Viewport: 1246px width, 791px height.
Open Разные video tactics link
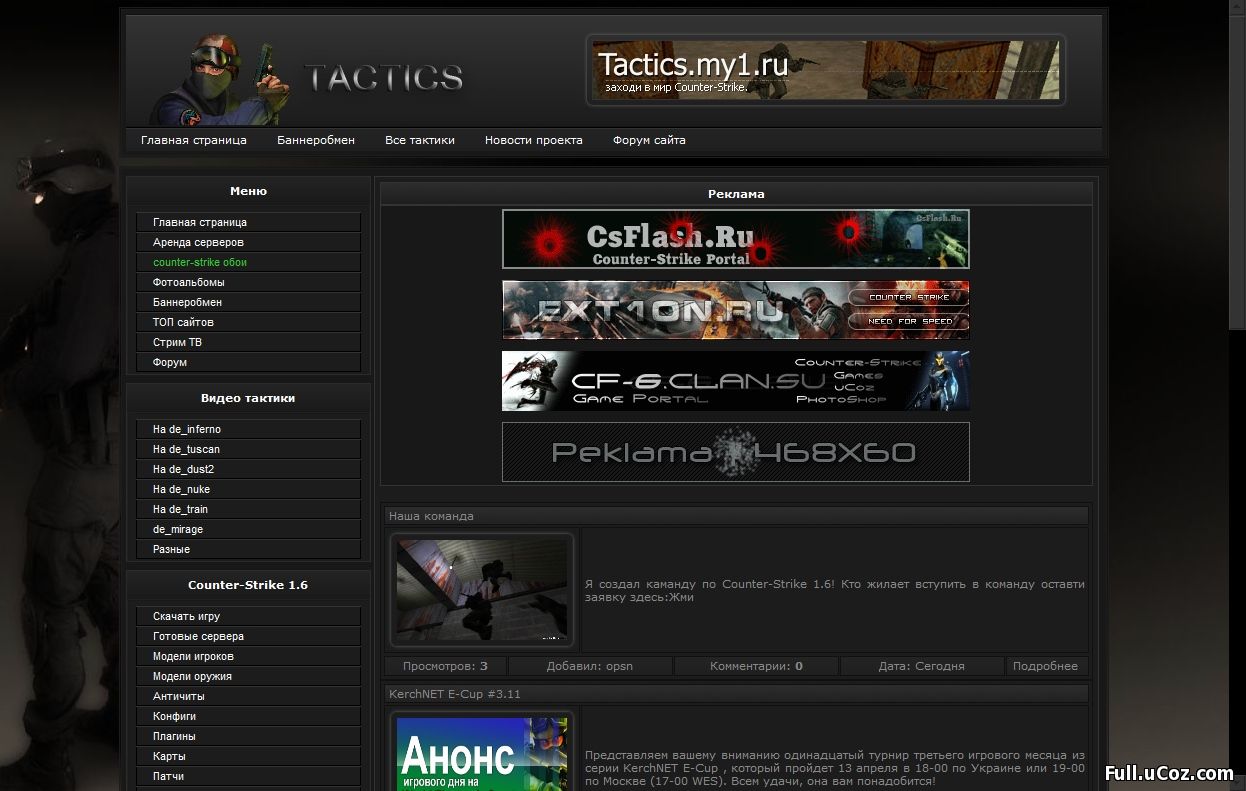pyautogui.click(x=248, y=549)
